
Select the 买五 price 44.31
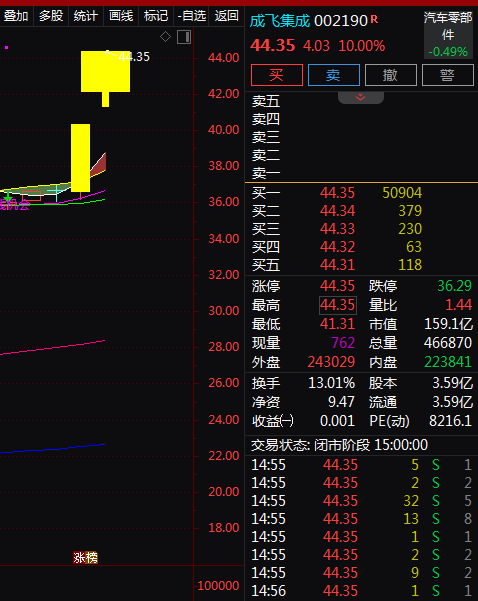coord(337,265)
